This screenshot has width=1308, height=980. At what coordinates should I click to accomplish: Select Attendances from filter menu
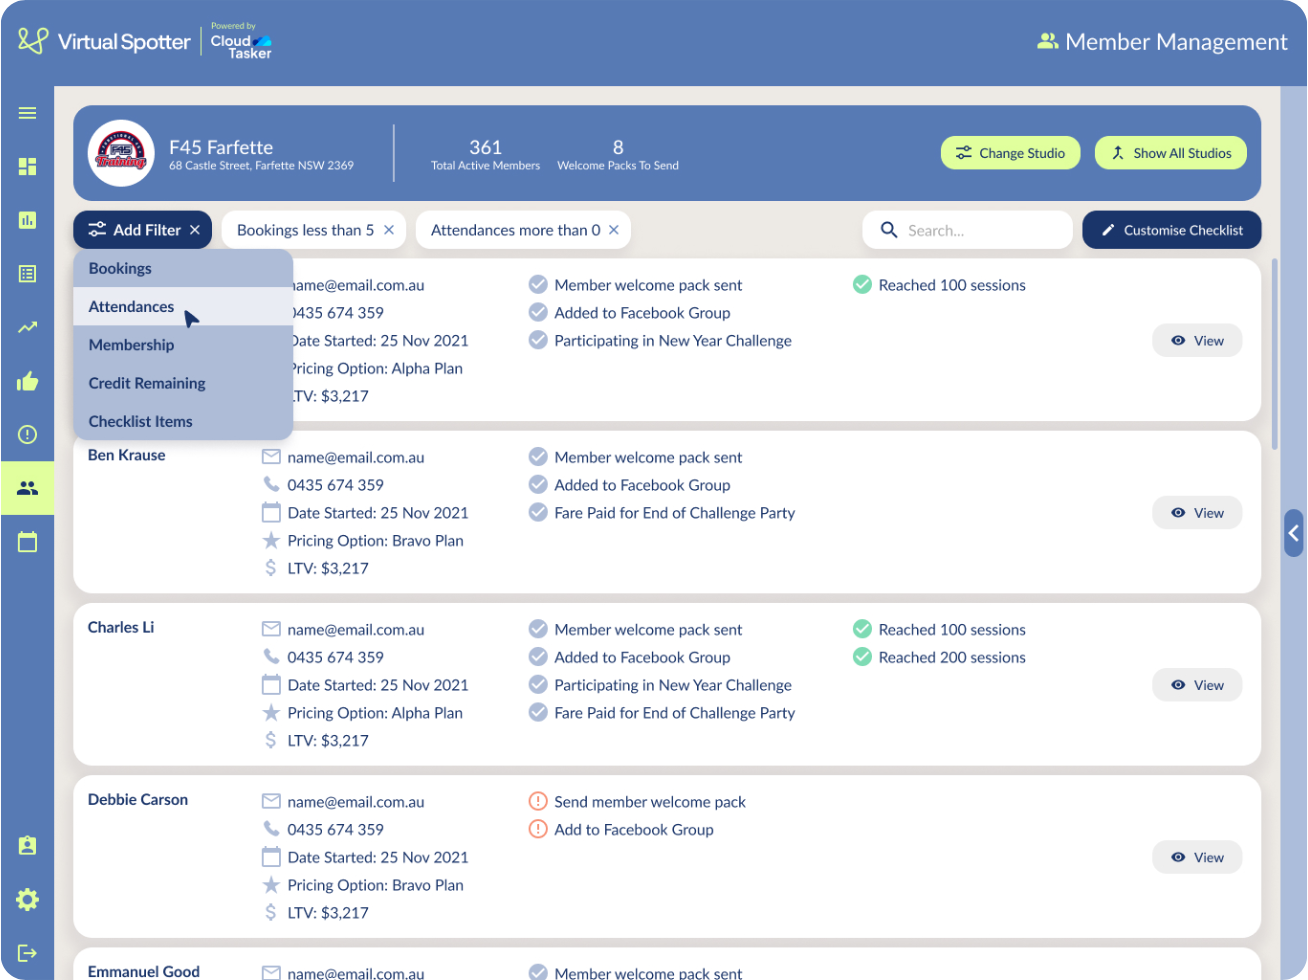coord(131,307)
